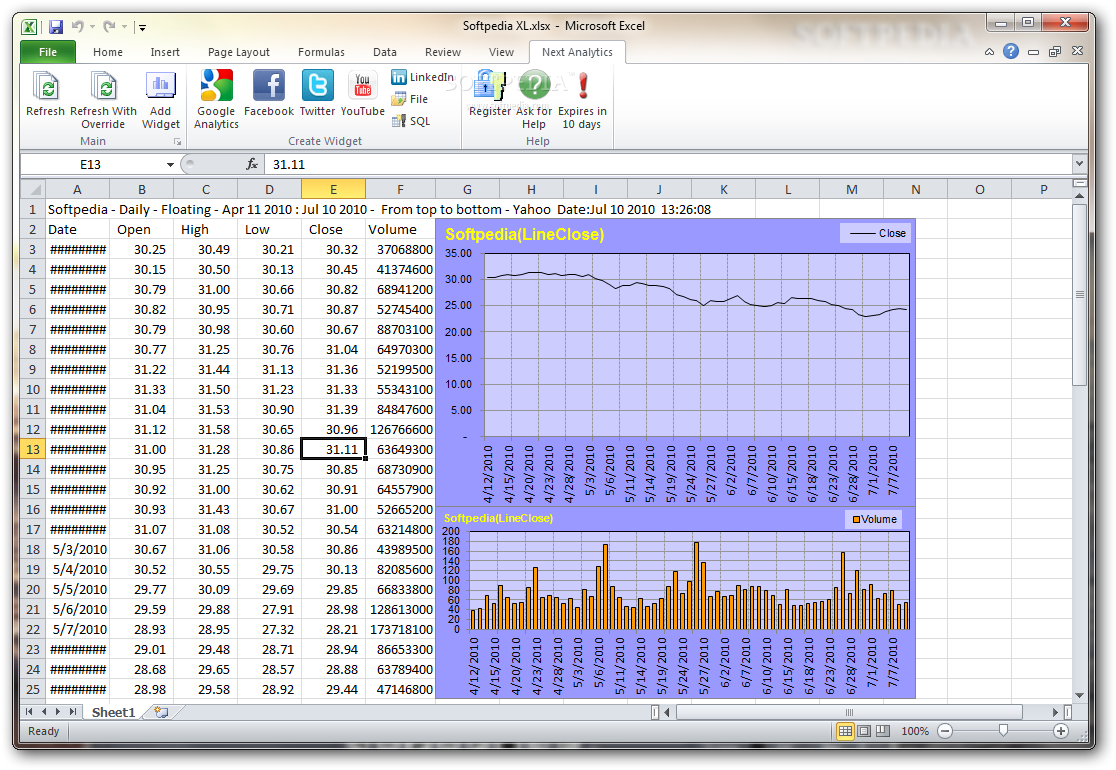
Task: Select cell A1 with Softpedia Daily title
Action: pos(78,209)
